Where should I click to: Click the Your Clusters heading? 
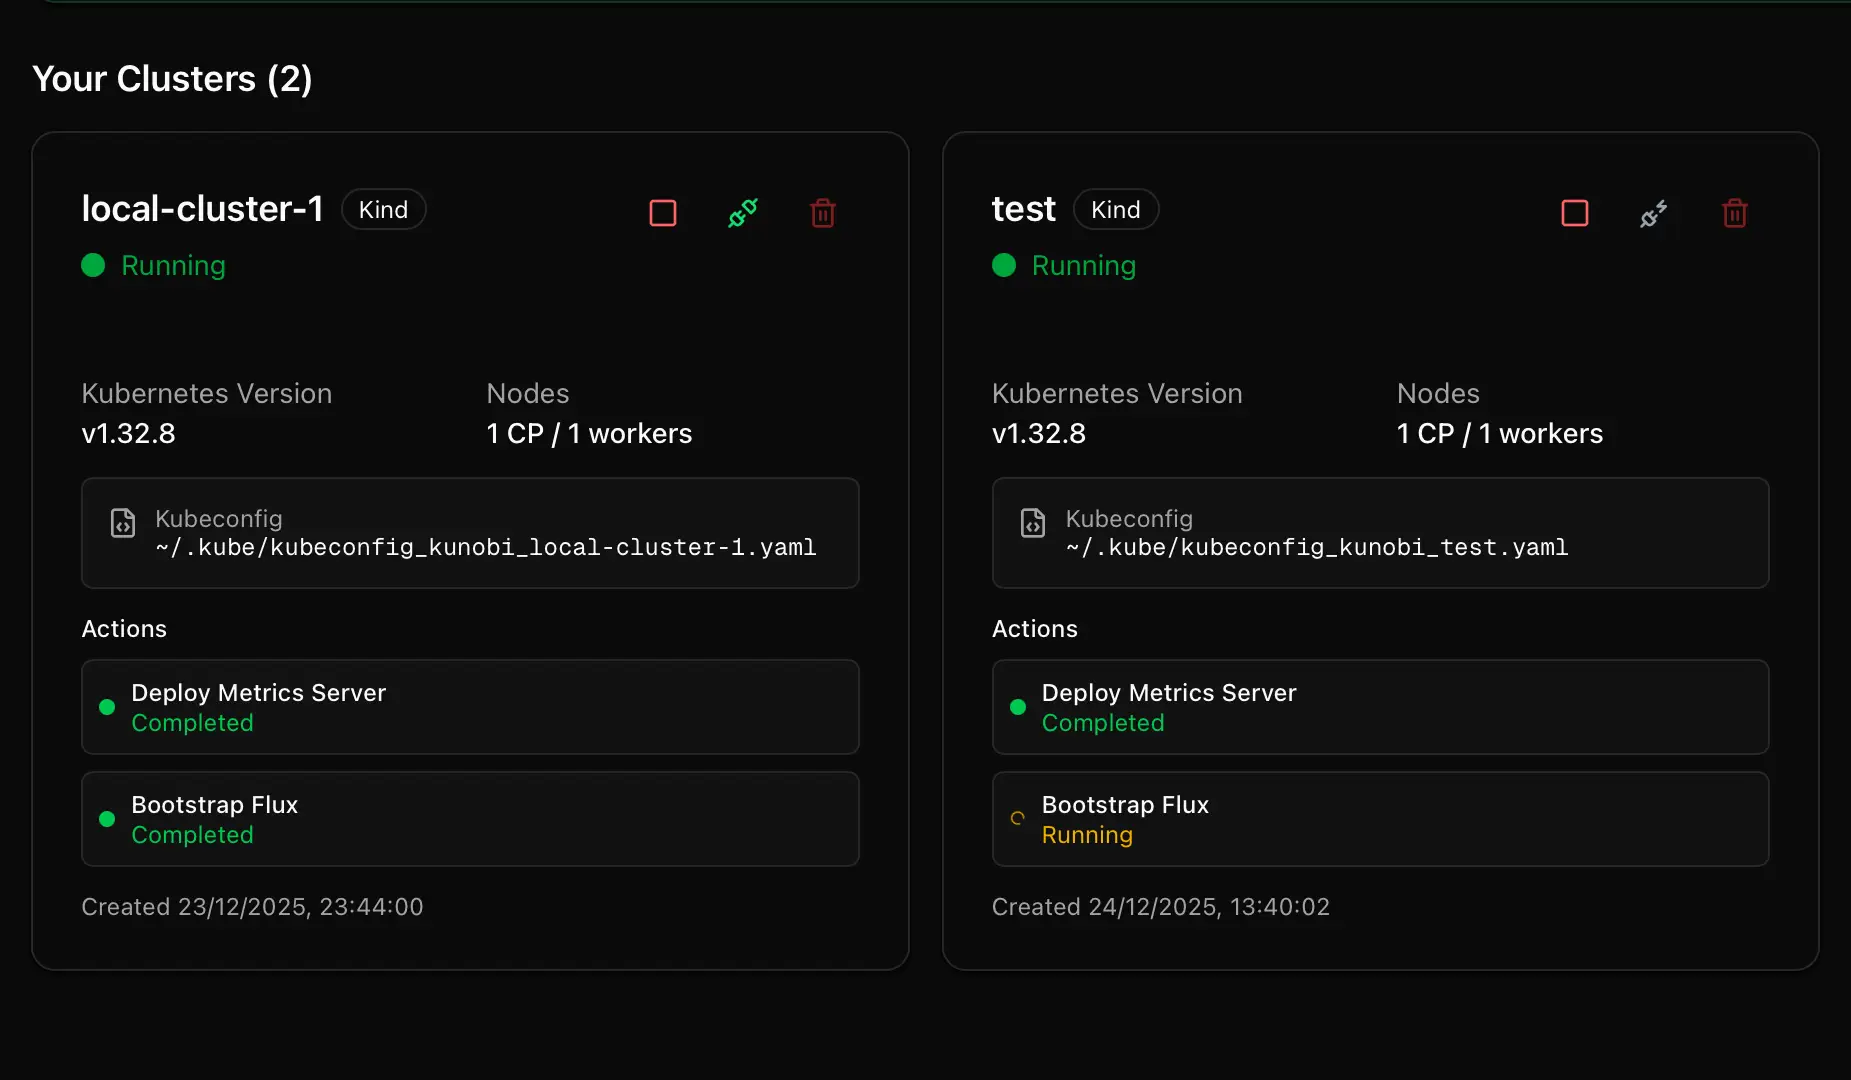(x=172, y=78)
